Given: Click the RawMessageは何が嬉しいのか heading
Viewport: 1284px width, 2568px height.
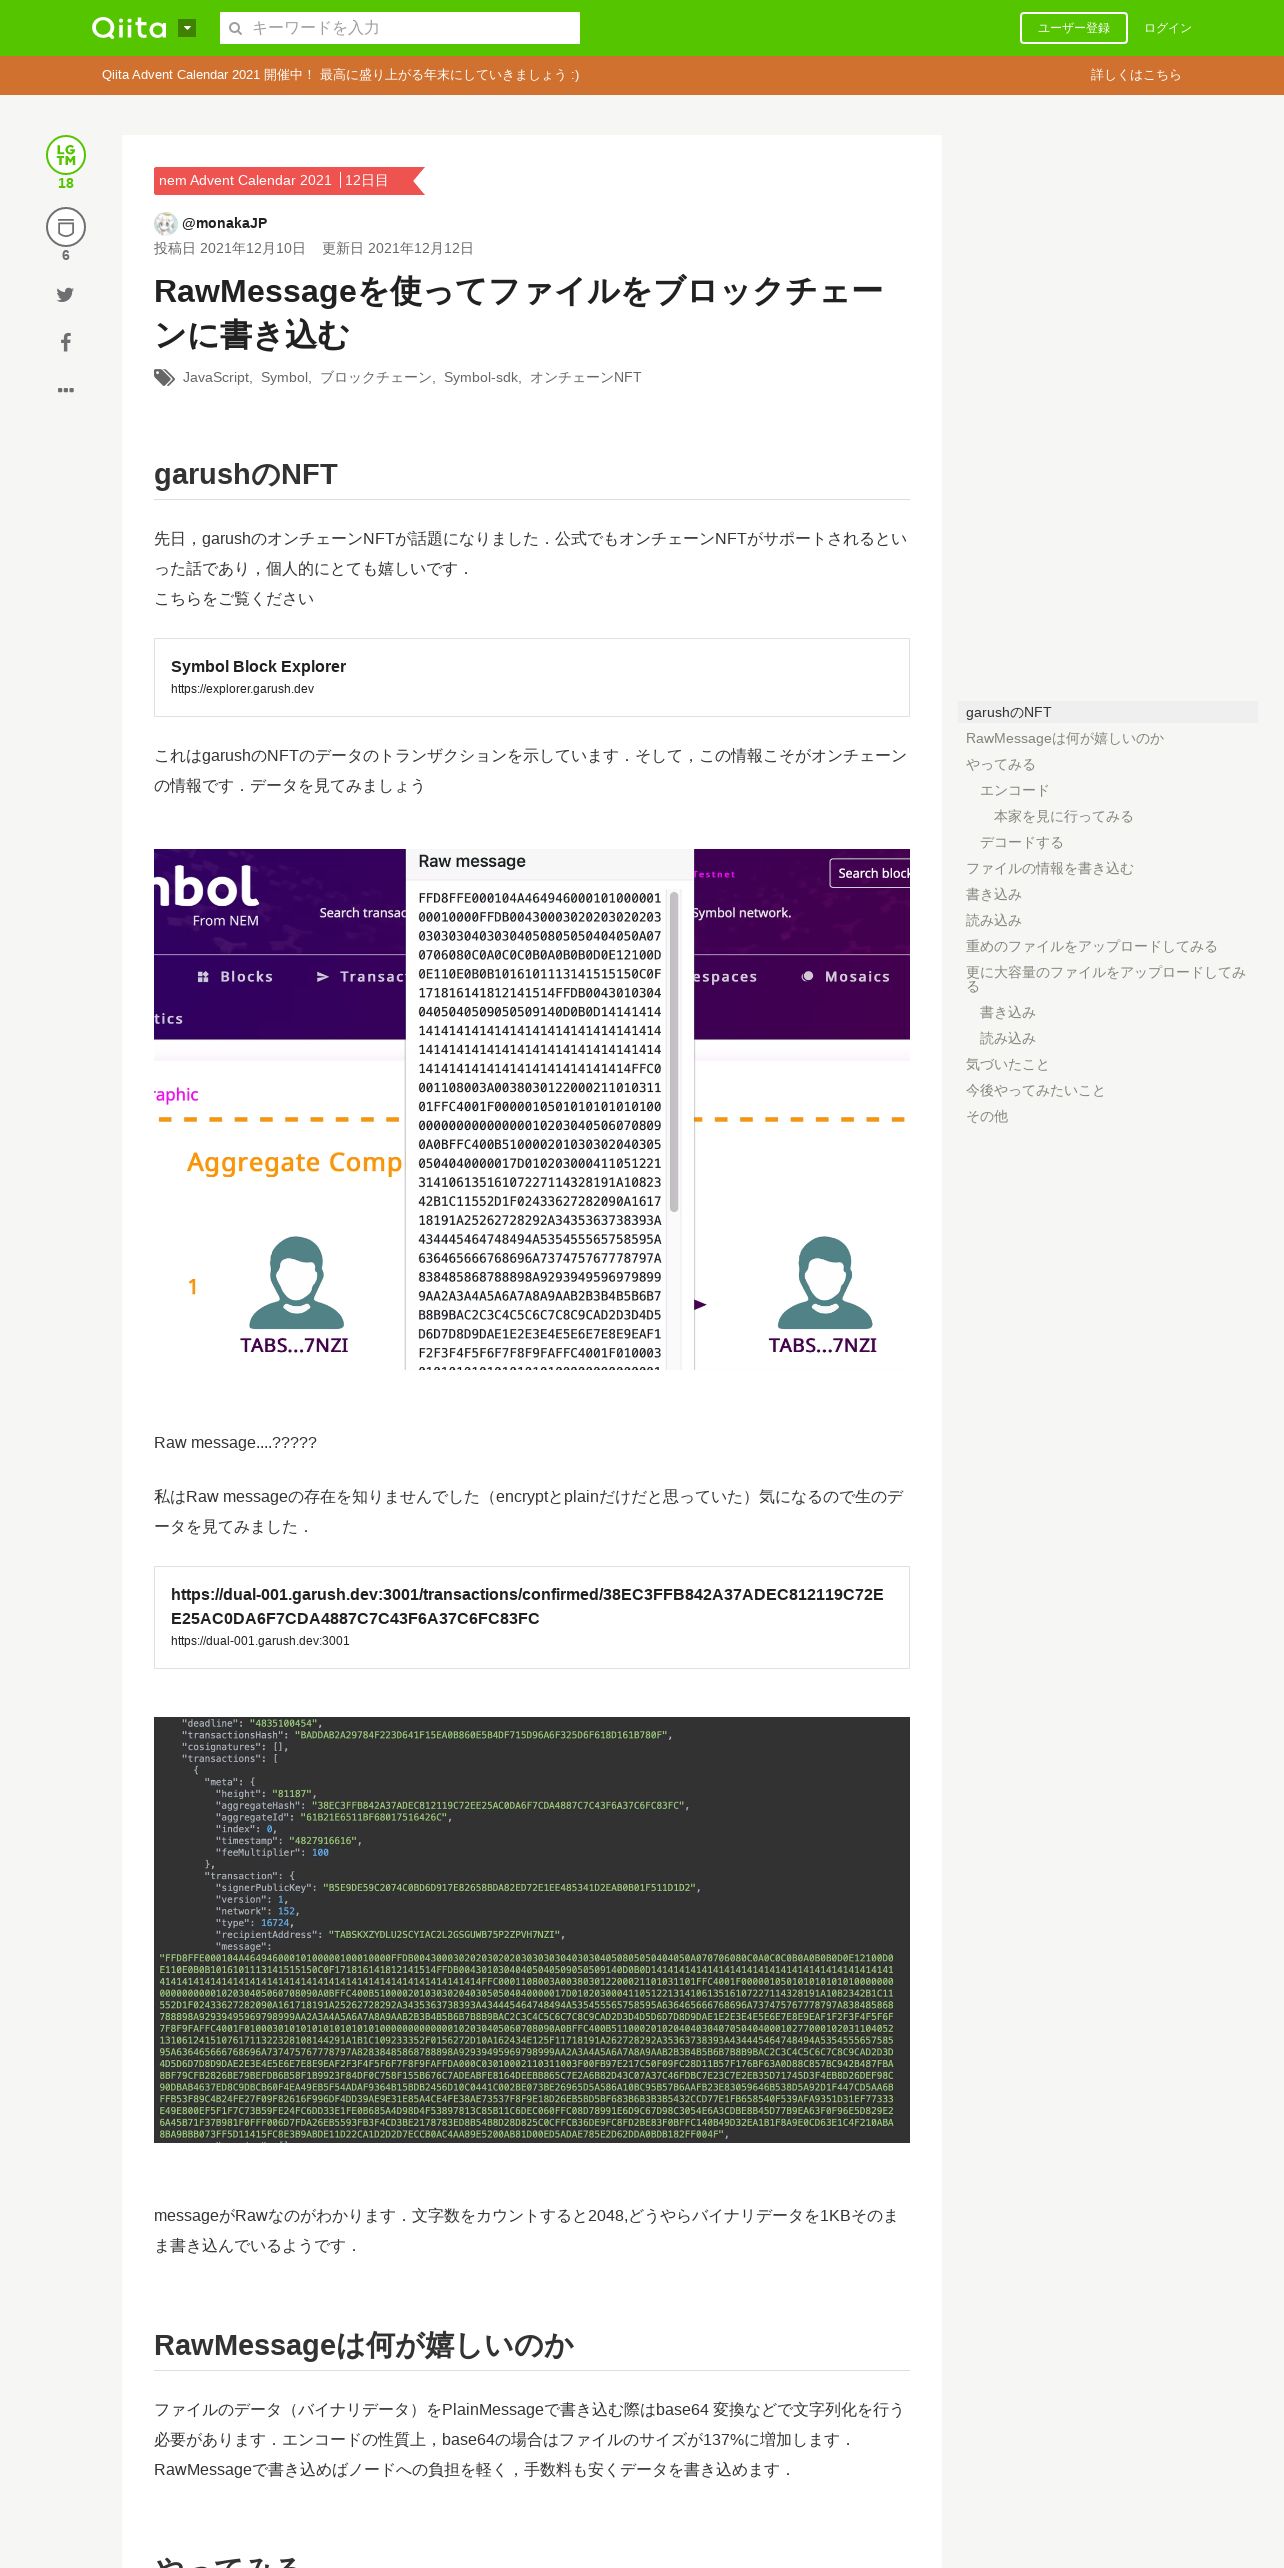Looking at the screenshot, I should (364, 2345).
